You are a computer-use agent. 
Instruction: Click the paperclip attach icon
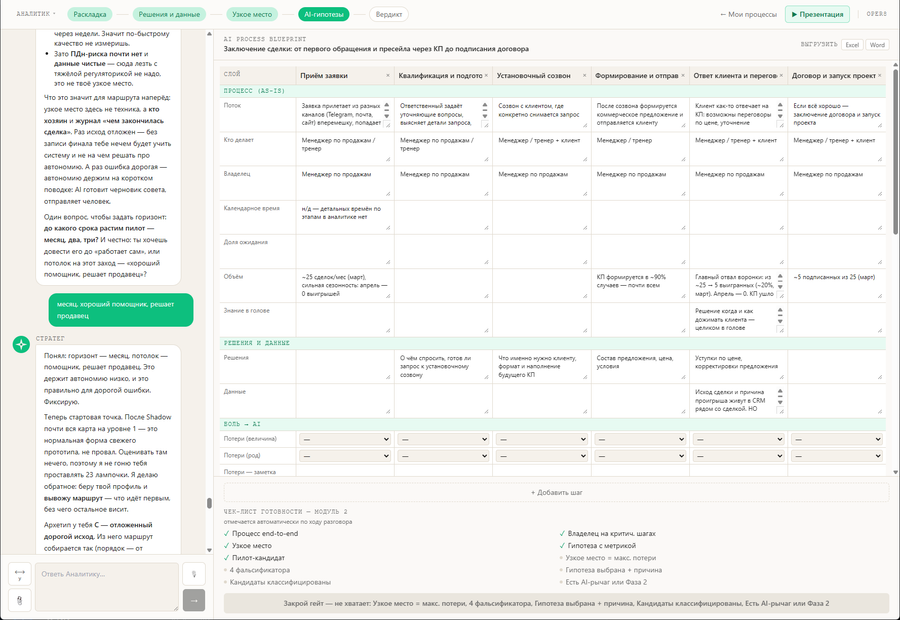click(x=20, y=600)
